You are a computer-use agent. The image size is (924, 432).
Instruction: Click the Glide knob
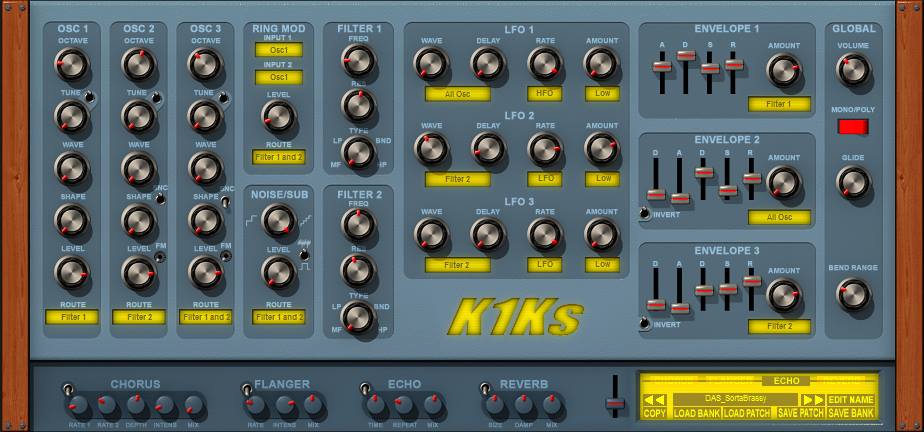click(x=853, y=183)
